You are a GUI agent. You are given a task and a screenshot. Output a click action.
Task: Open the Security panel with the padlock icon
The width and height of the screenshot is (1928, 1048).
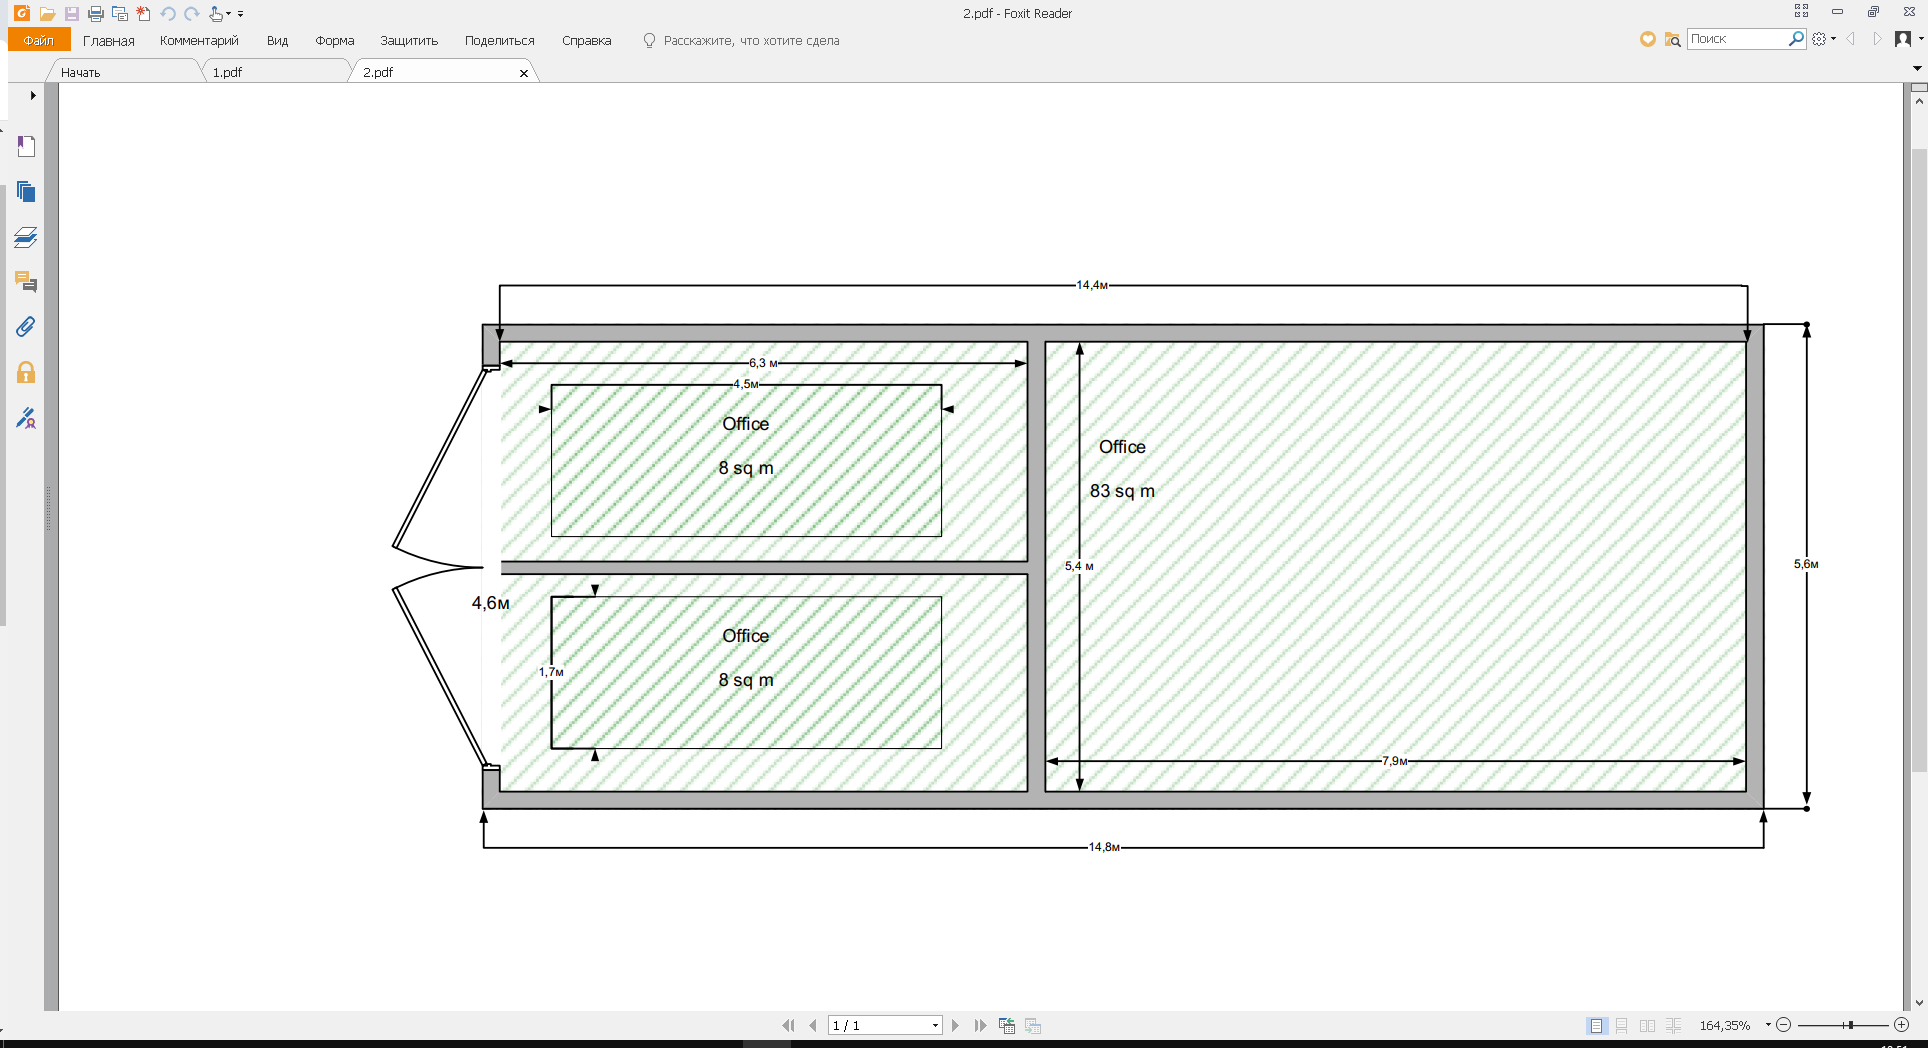tap(26, 373)
